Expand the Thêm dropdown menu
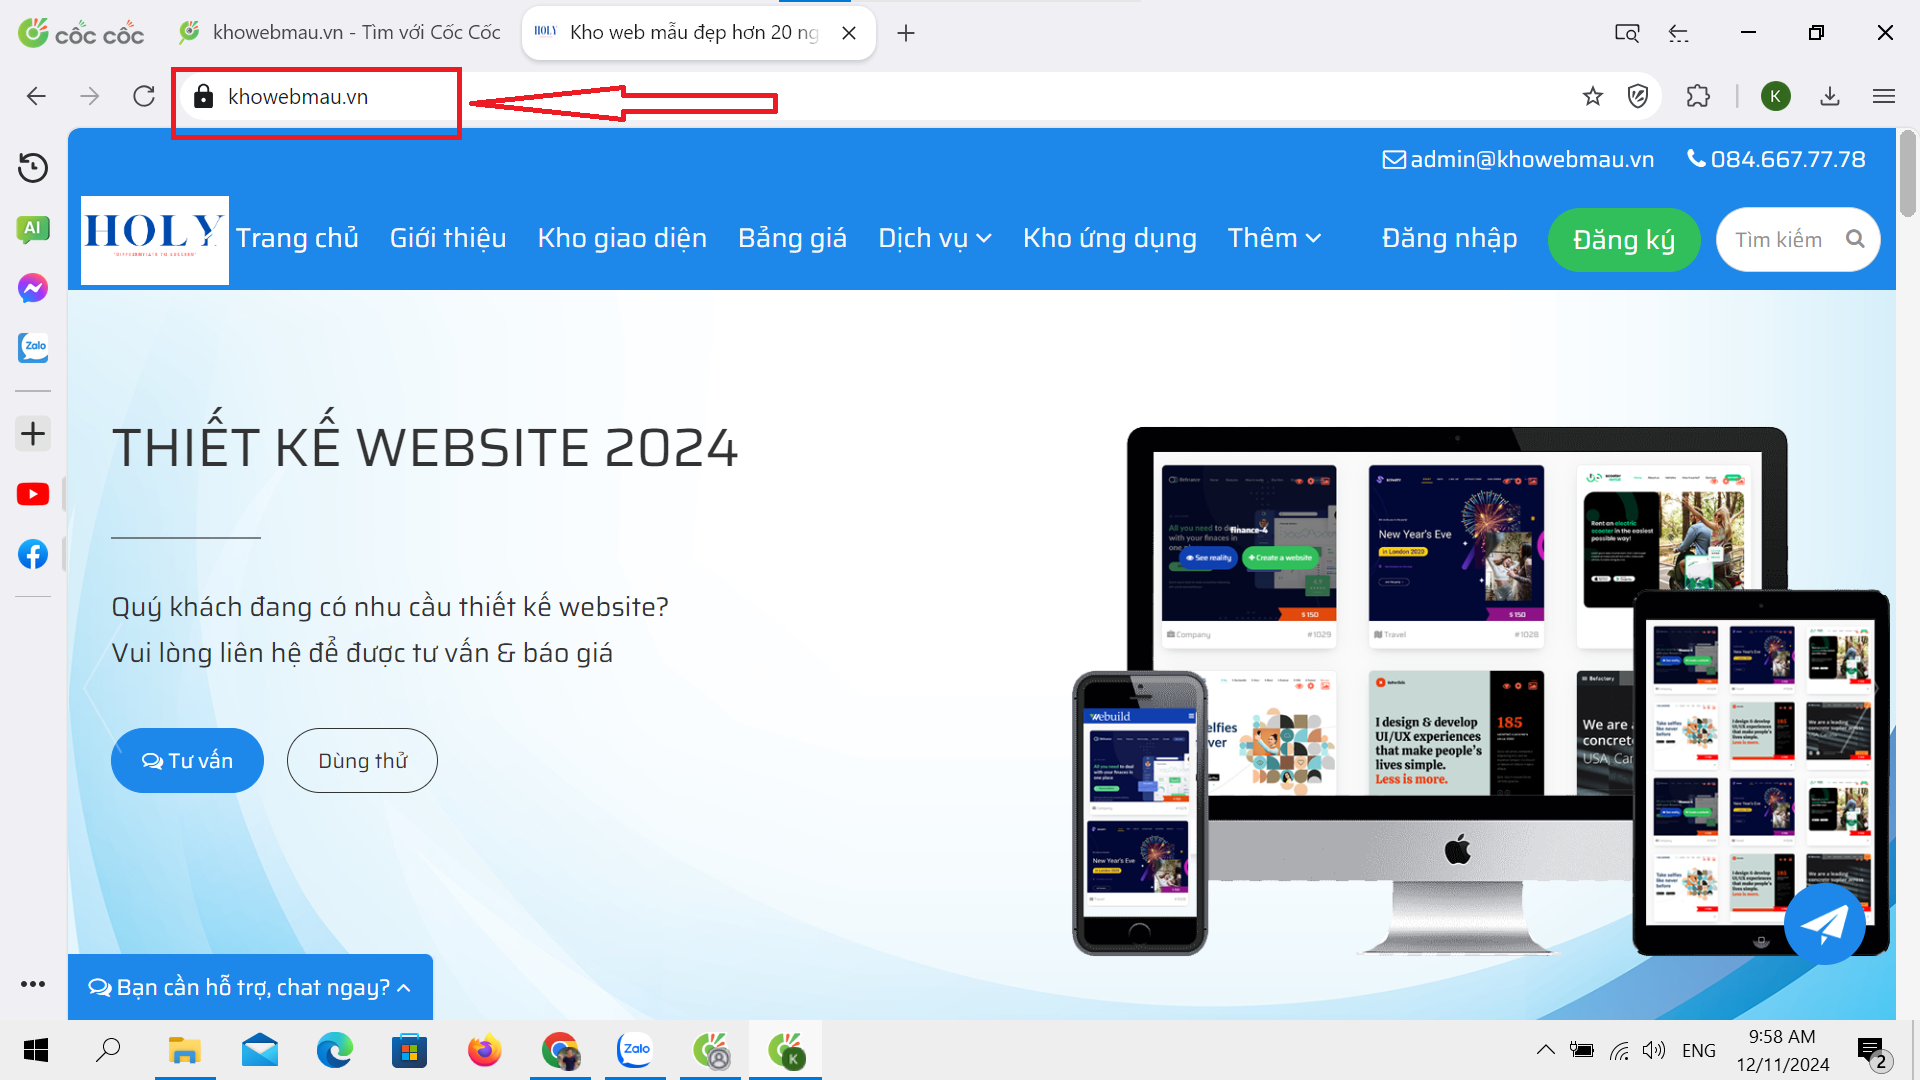1920x1080 pixels. click(x=1274, y=238)
